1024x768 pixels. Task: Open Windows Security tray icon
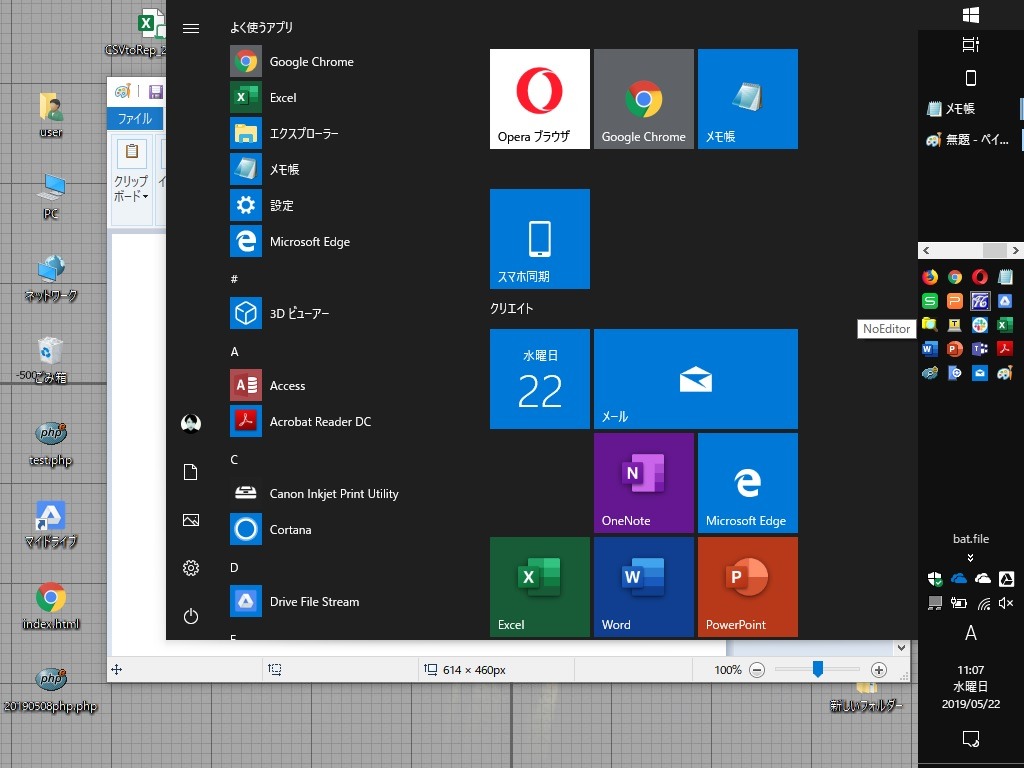(x=935, y=579)
